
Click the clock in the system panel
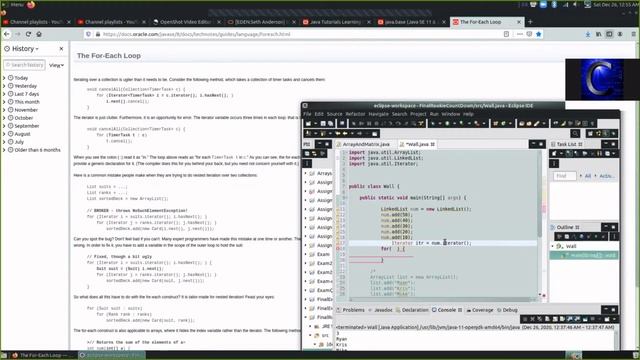pyautogui.click(x=616, y=4)
